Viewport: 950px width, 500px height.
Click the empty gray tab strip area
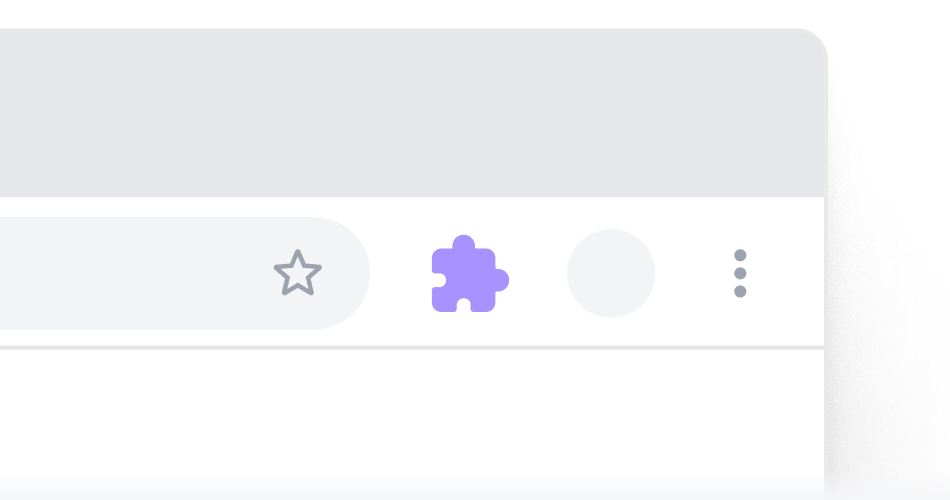coord(412,112)
